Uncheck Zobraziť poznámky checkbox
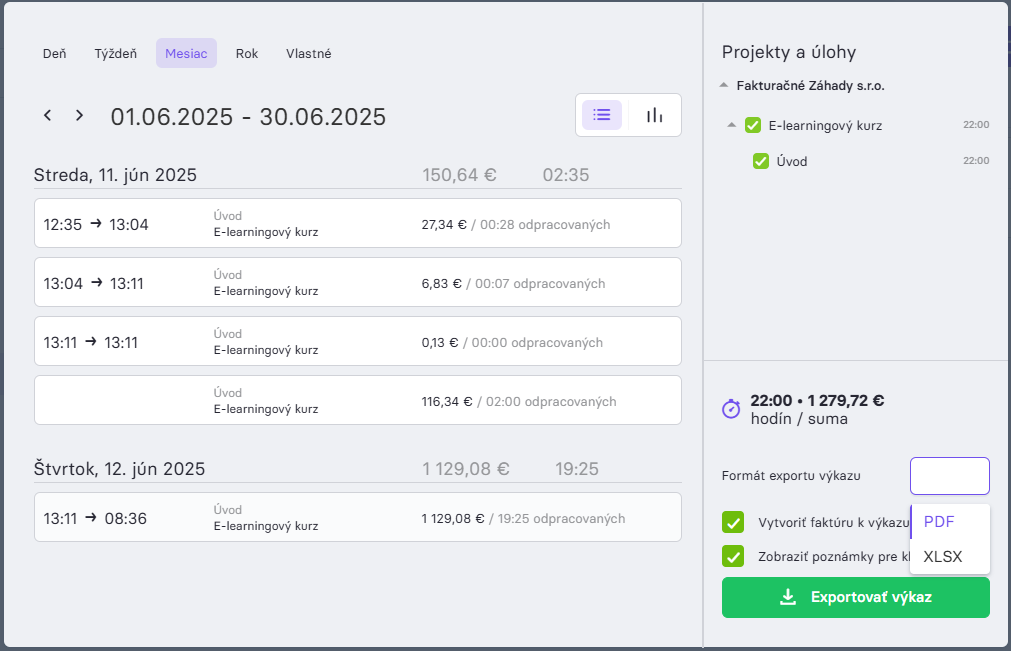This screenshot has height=651, width=1011. point(733,556)
